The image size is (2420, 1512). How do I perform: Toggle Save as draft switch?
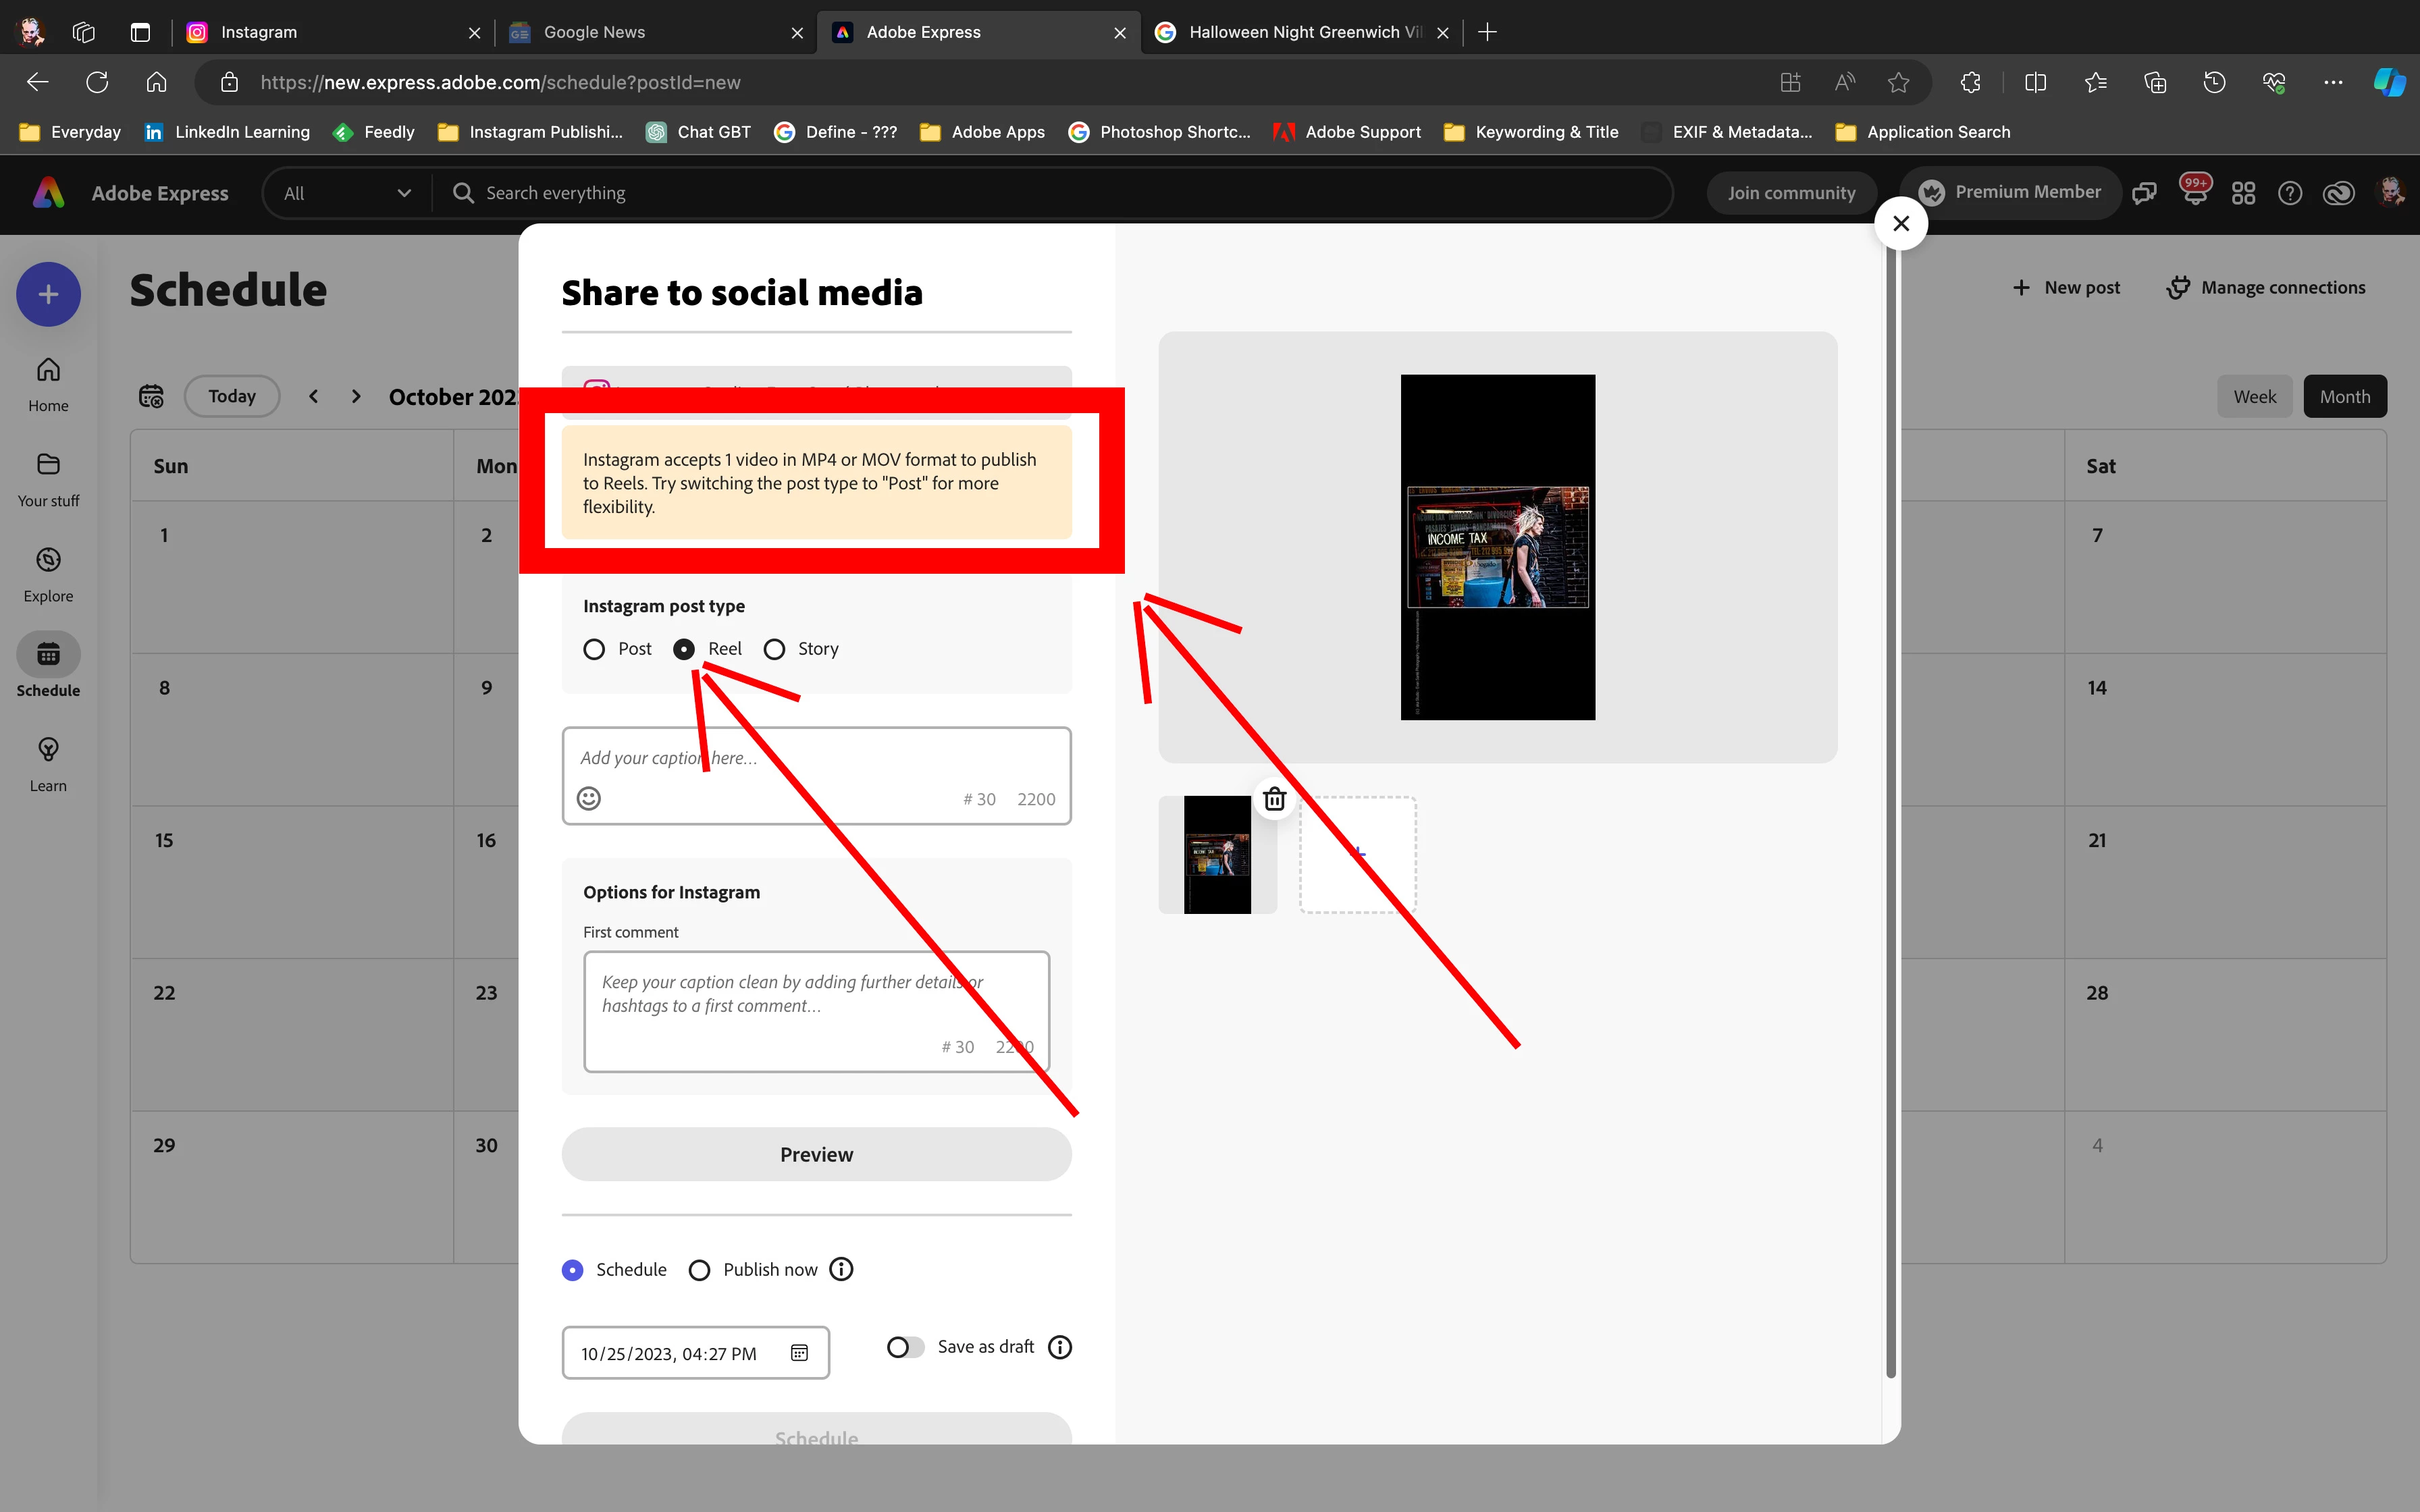(905, 1347)
